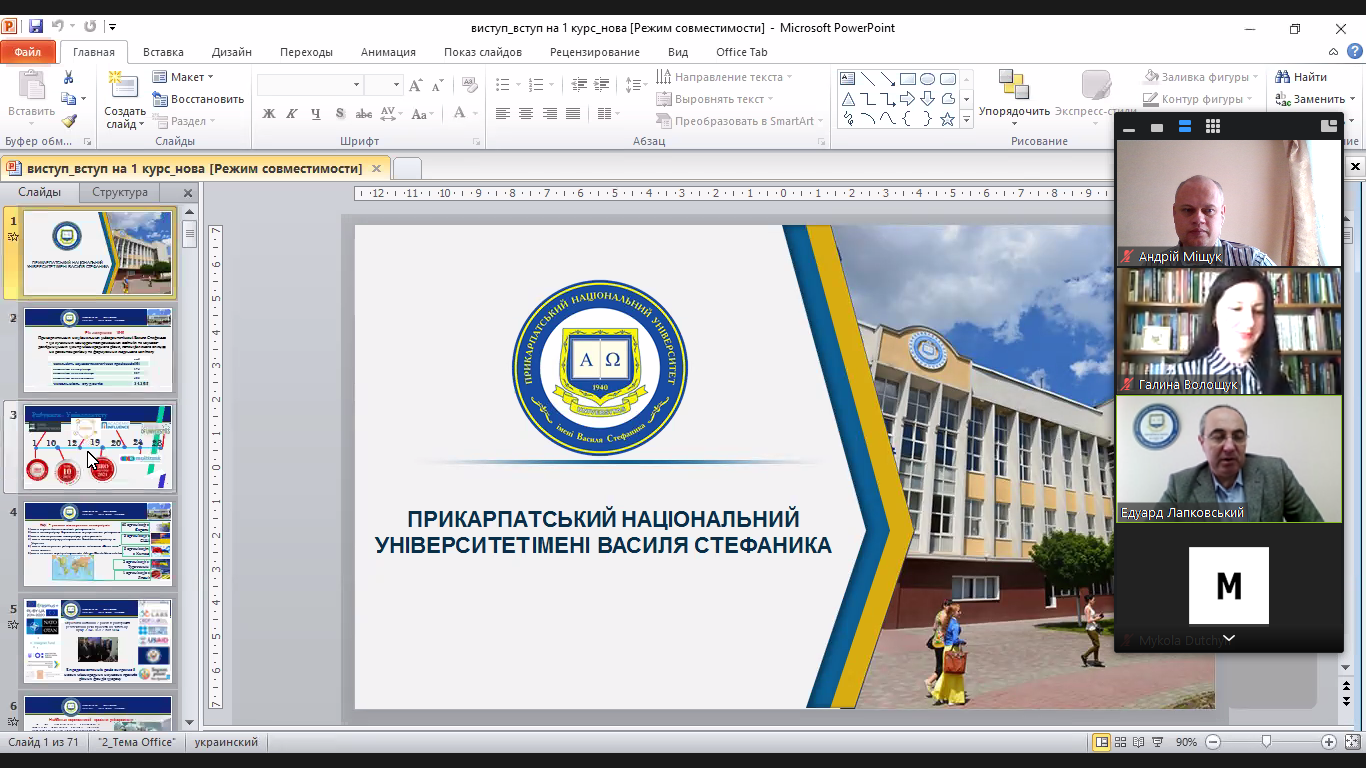Select the Format Painter brush icon
The width and height of the screenshot is (1366, 768).
tap(68, 121)
